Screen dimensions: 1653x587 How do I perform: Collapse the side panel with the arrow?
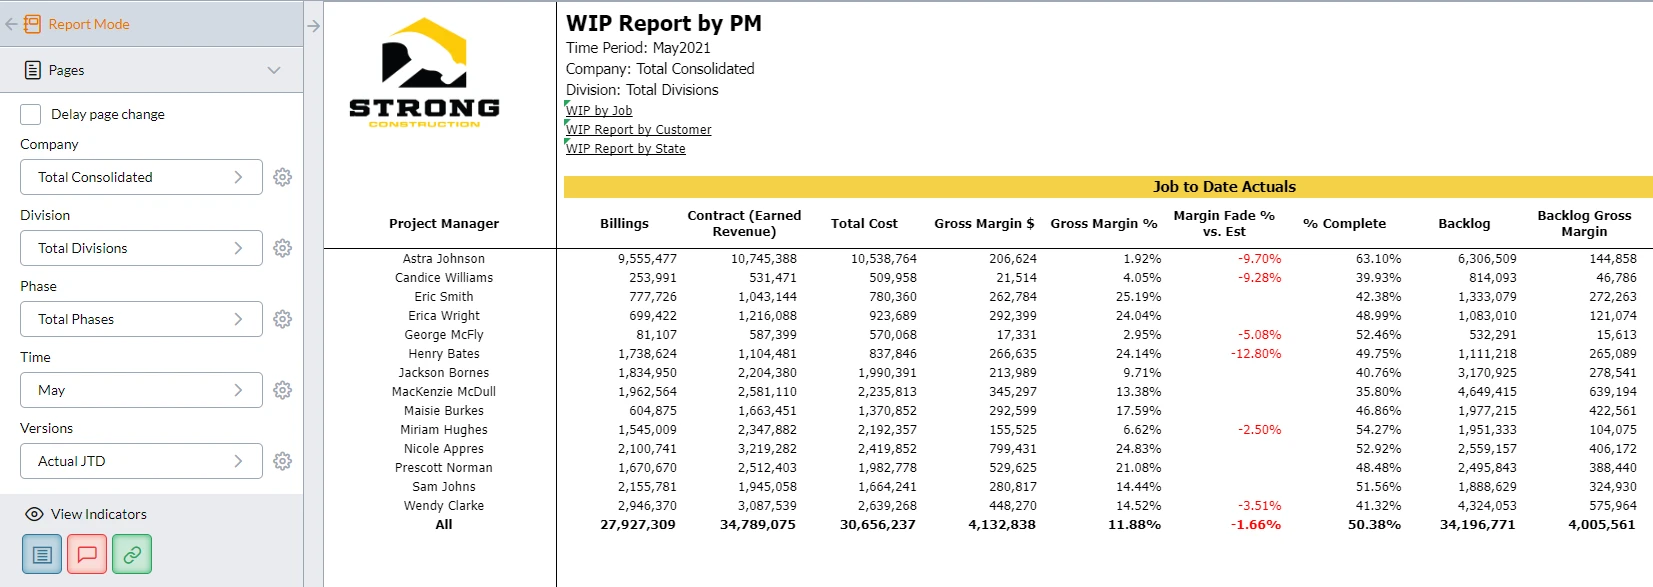coord(313,26)
